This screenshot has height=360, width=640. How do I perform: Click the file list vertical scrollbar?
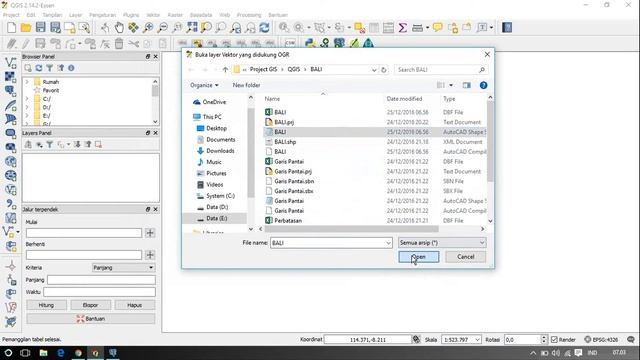[x=490, y=141]
